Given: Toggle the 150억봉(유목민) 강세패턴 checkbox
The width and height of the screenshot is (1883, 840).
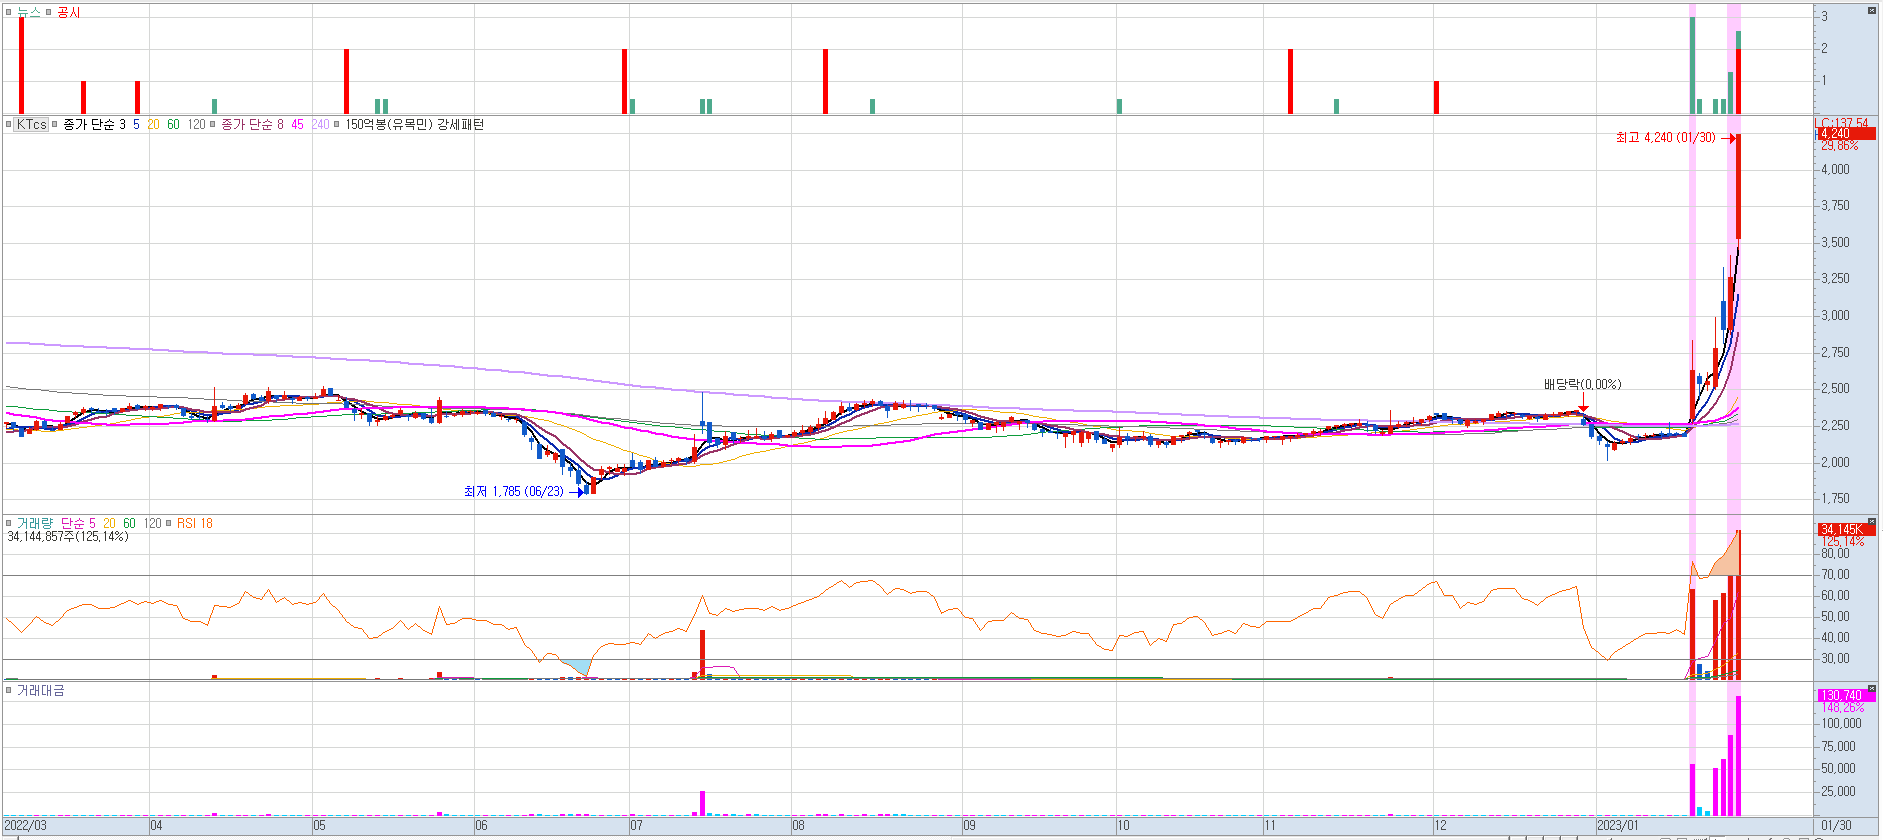Looking at the screenshot, I should pyautogui.click(x=337, y=125).
